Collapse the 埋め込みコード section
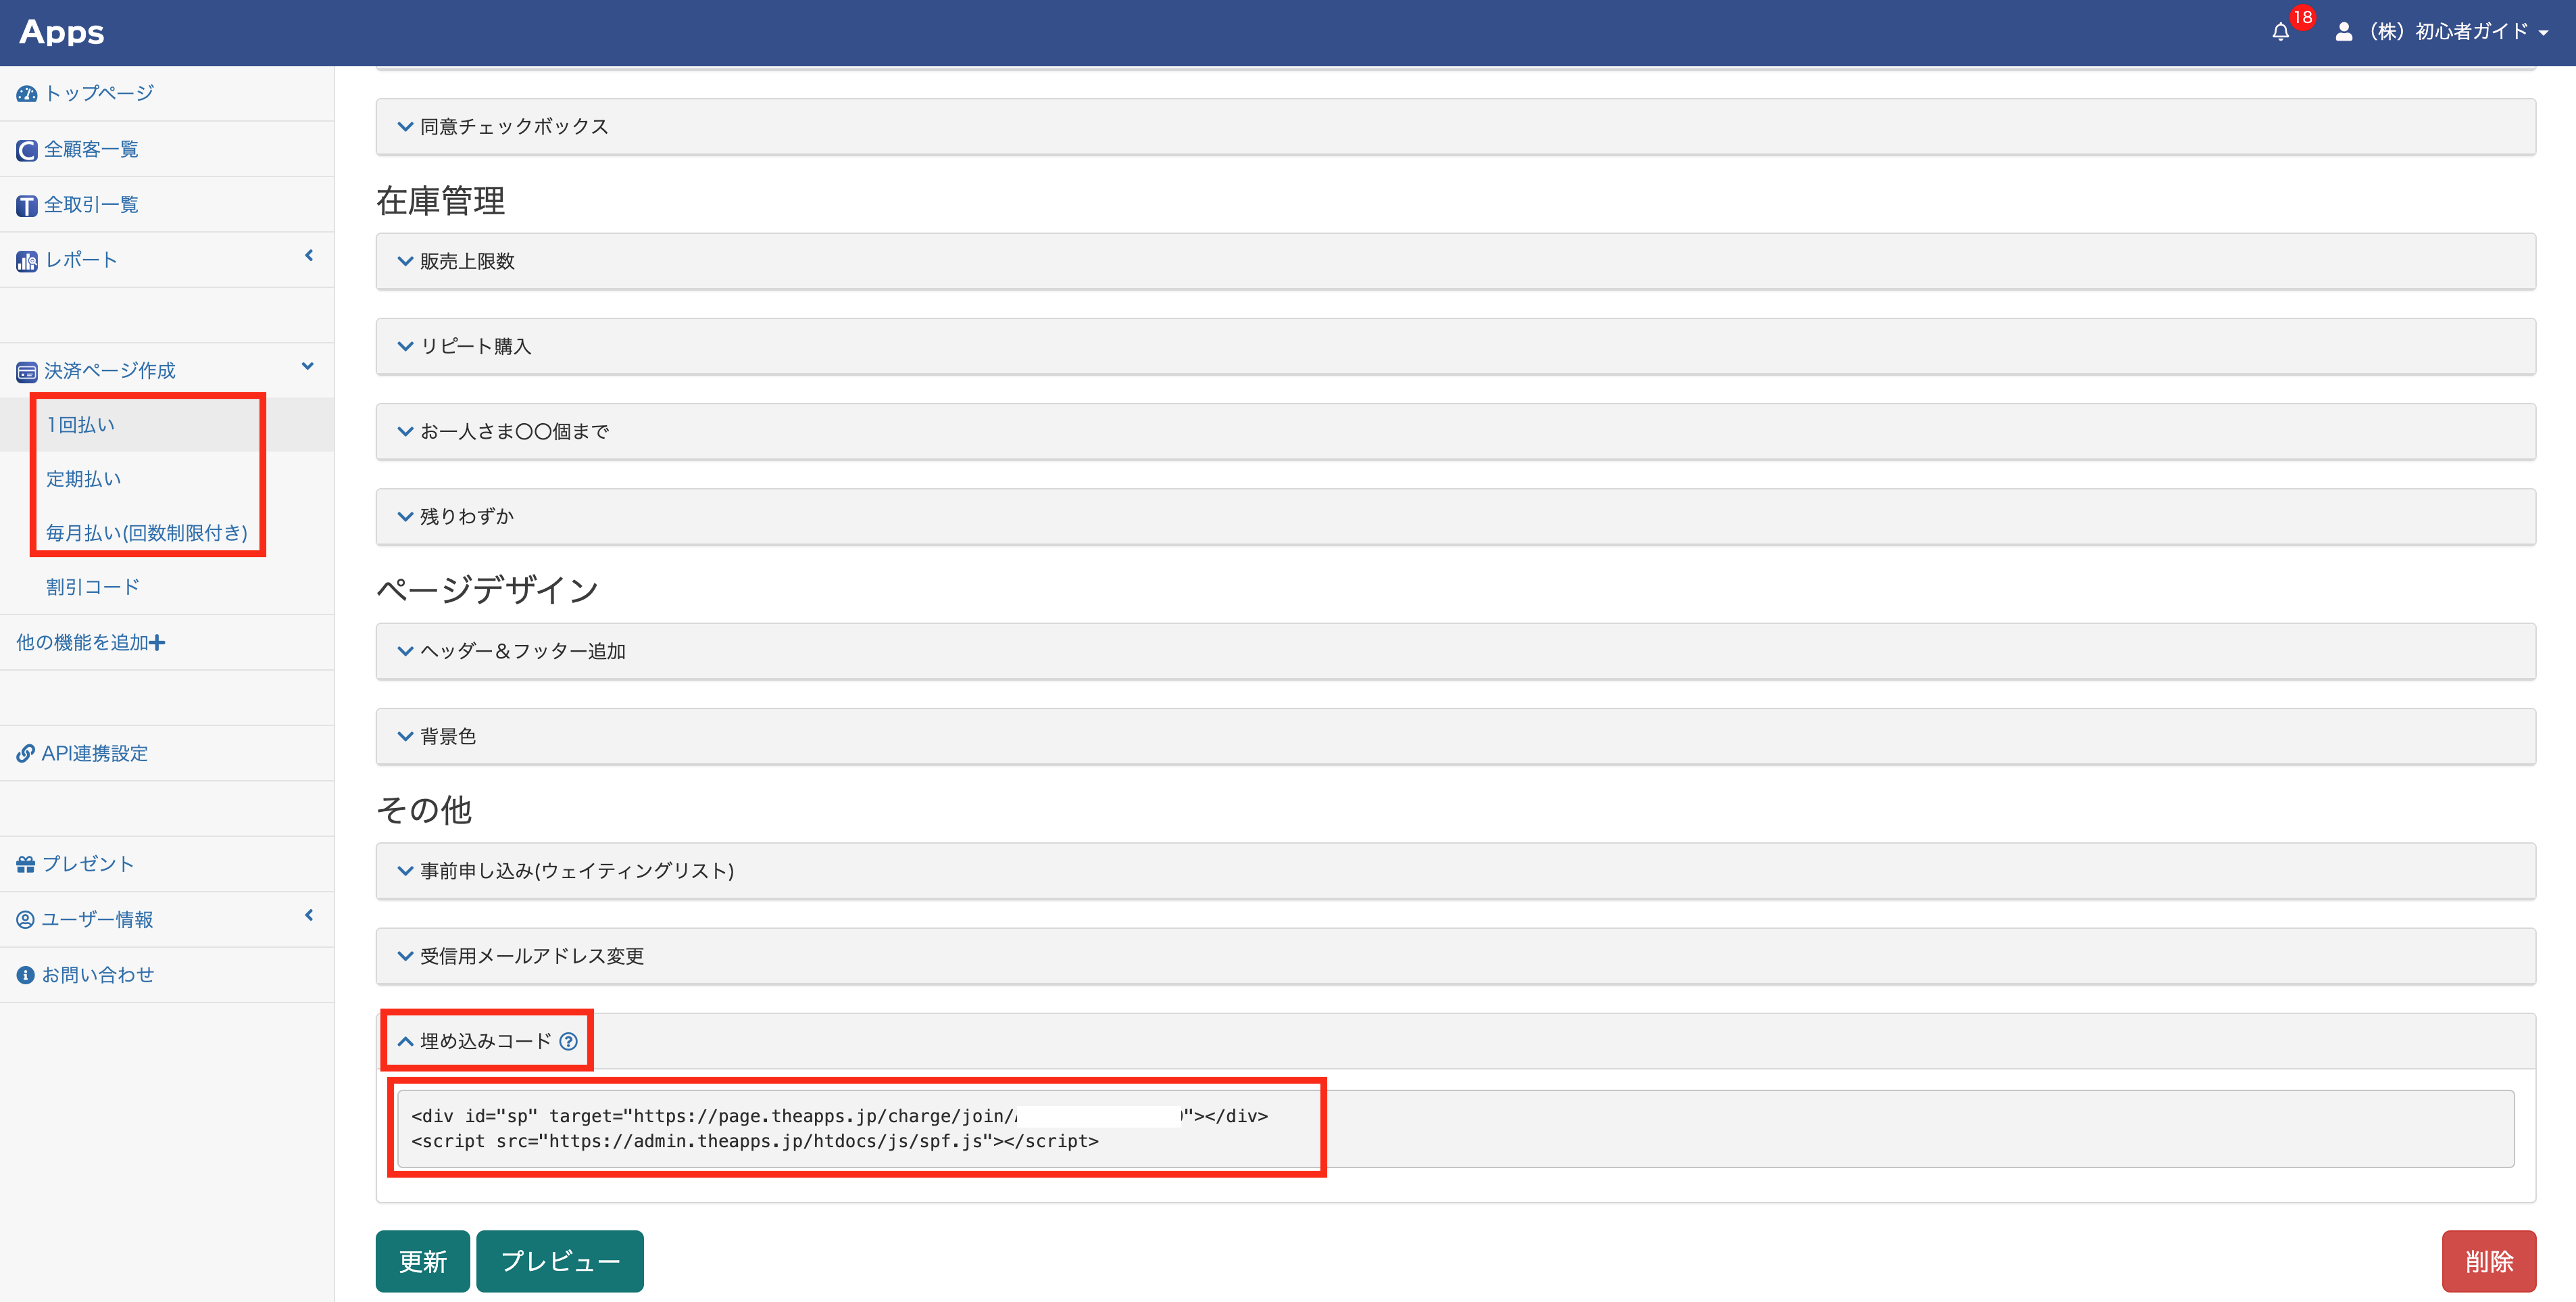 point(1455,1042)
